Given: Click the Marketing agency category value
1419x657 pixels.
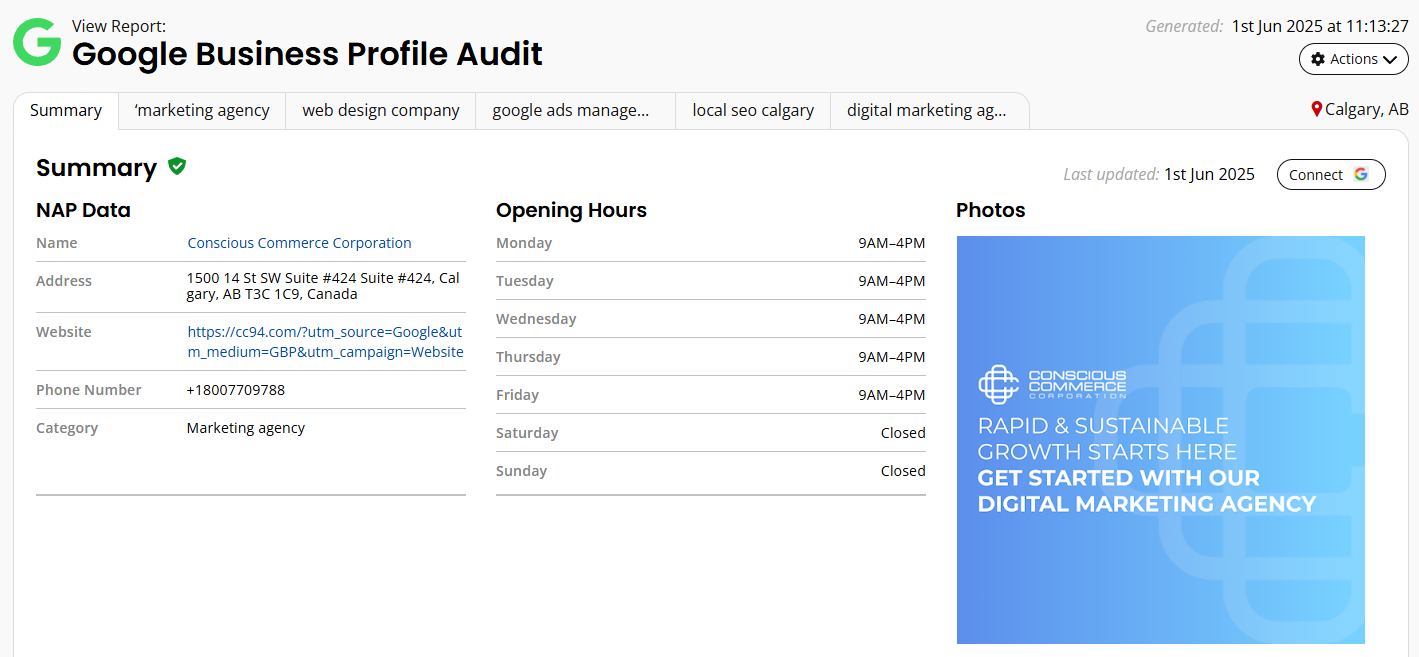Looking at the screenshot, I should click(x=246, y=428).
